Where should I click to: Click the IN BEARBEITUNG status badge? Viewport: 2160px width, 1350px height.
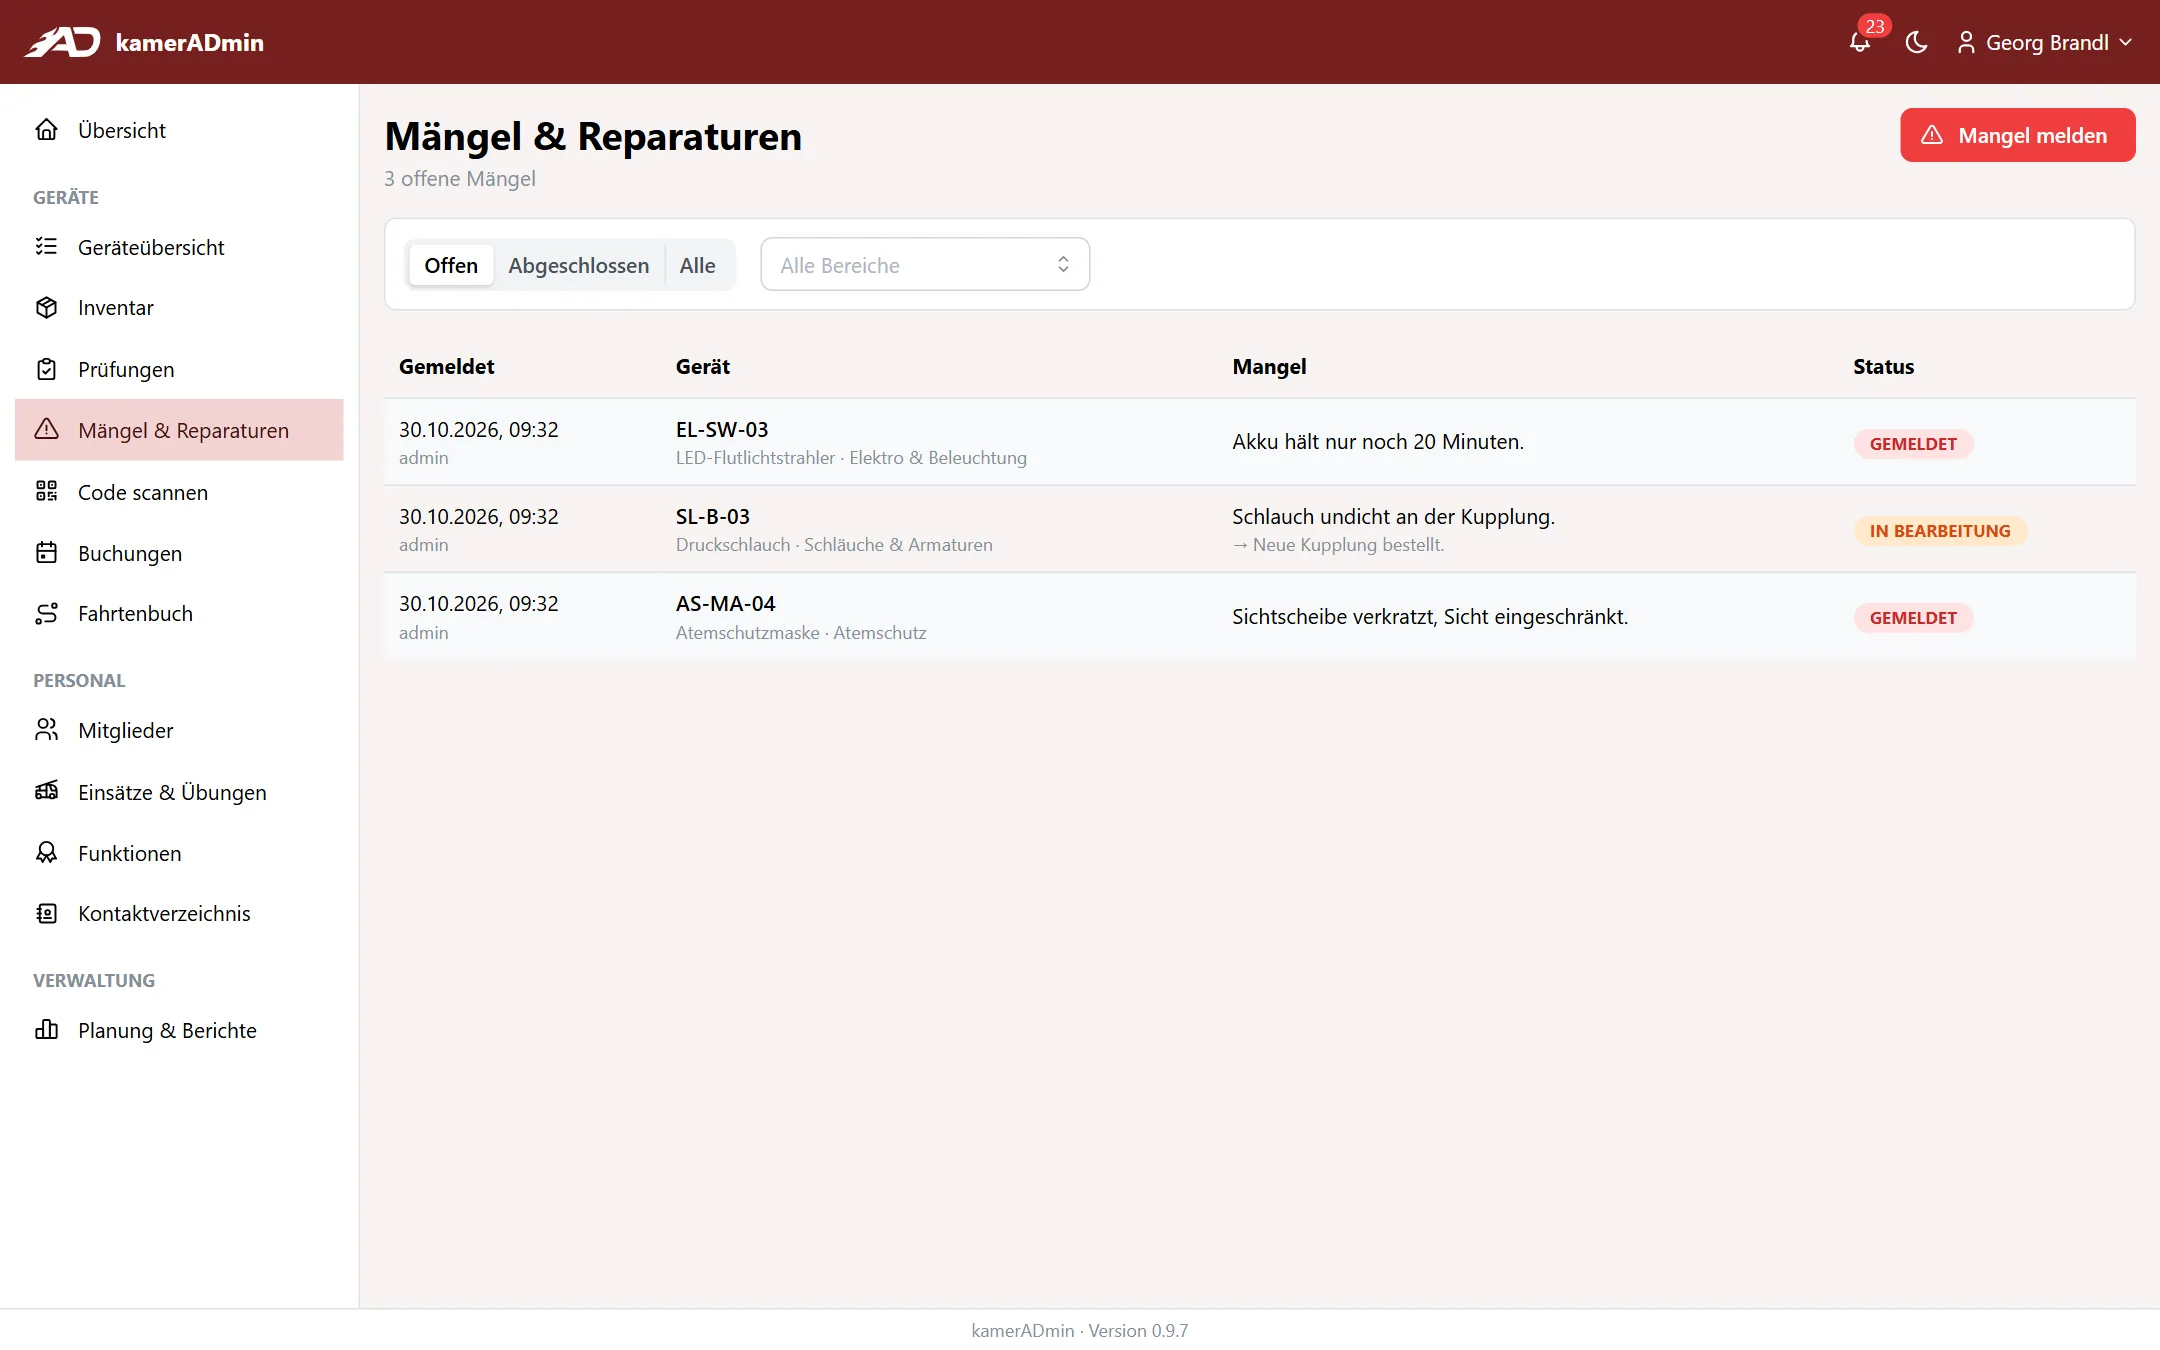click(x=1940, y=531)
